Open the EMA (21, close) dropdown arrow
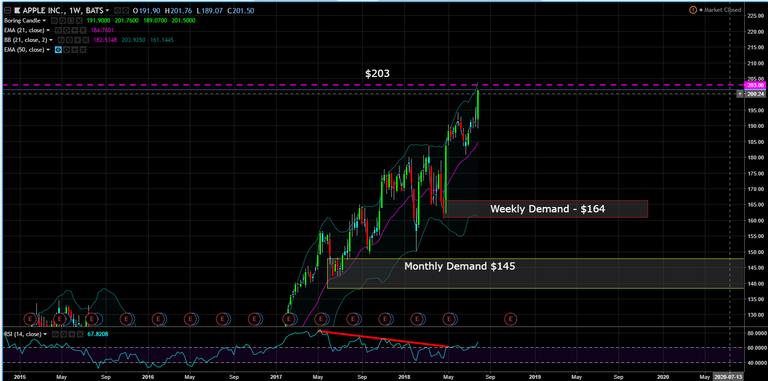This screenshot has height=381, width=768. [x=48, y=30]
